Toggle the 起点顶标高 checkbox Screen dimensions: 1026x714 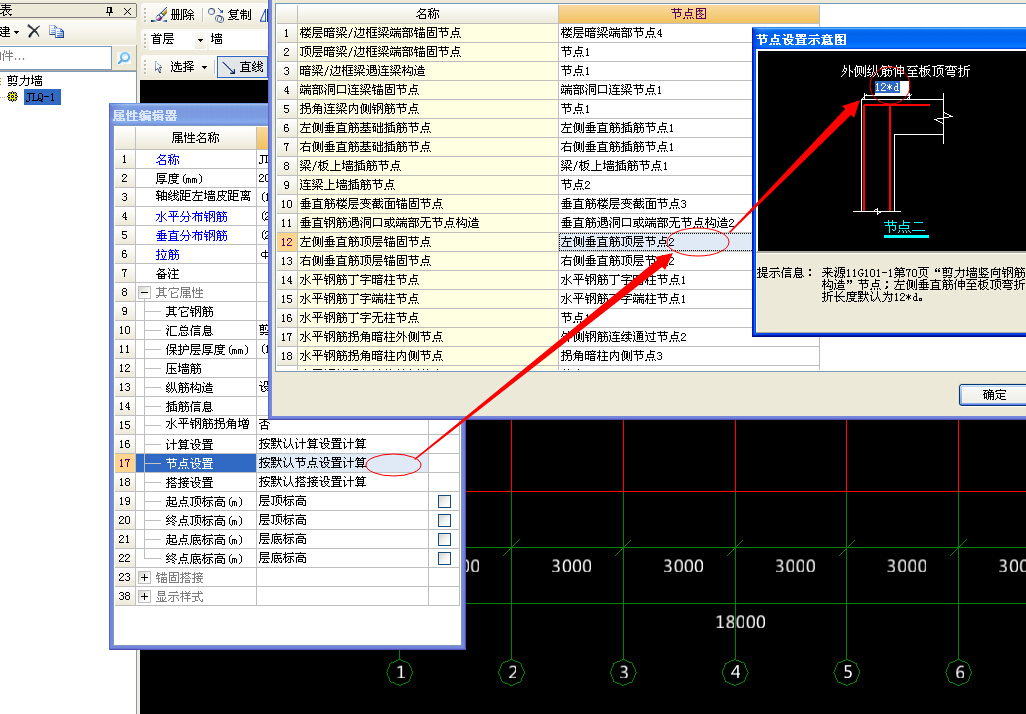pyautogui.click(x=444, y=501)
